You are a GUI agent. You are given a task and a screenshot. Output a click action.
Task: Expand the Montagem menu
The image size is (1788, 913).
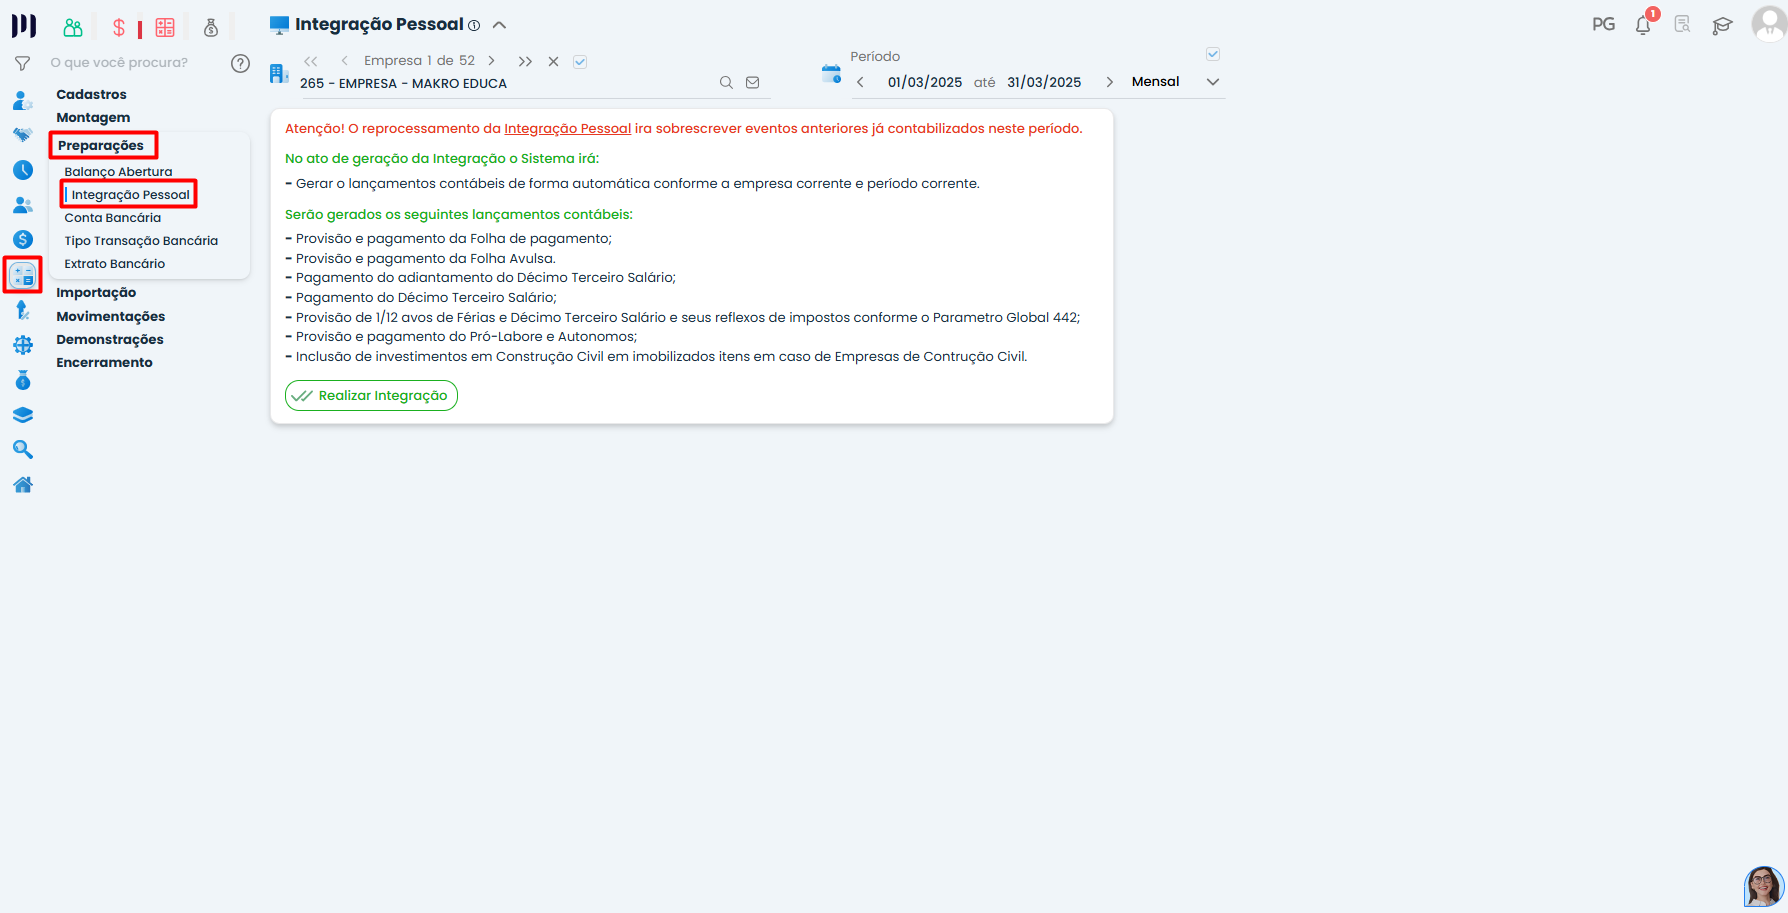(93, 117)
